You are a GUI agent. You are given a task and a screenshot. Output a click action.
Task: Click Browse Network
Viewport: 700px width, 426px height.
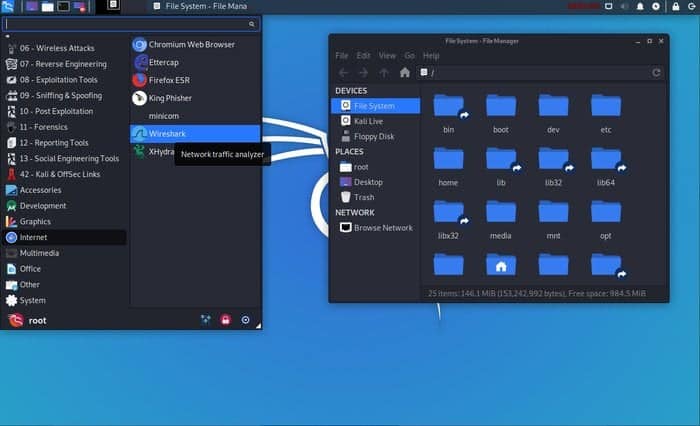click(x=375, y=228)
